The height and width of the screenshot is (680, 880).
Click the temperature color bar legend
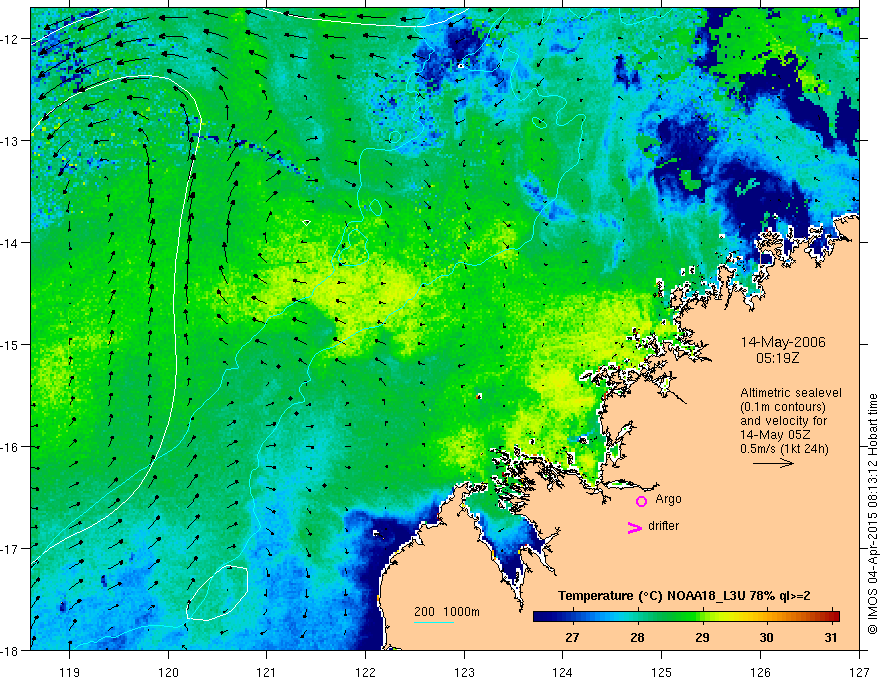pos(686,616)
